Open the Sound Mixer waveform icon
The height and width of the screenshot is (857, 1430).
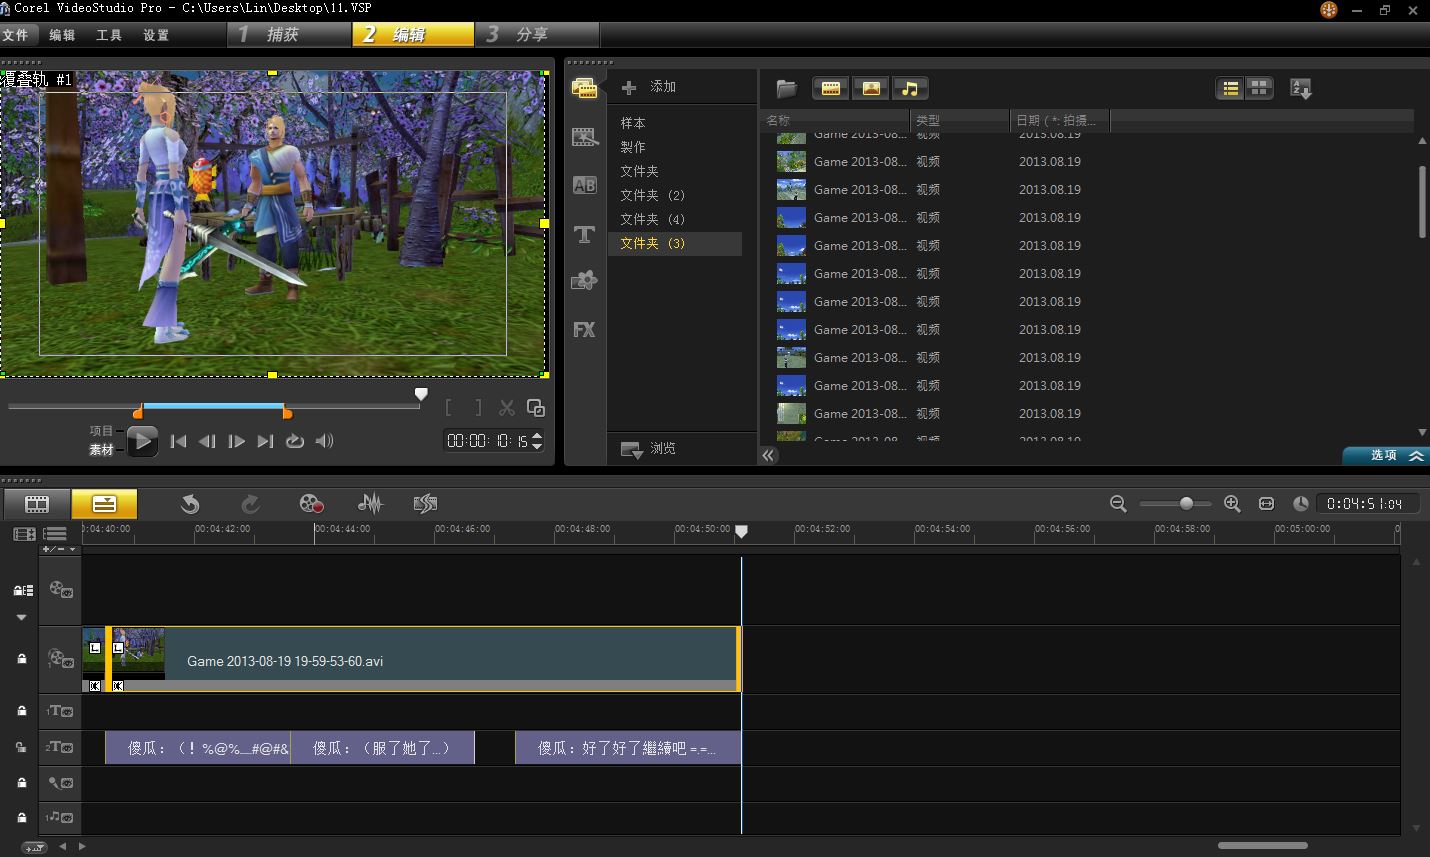coord(371,504)
